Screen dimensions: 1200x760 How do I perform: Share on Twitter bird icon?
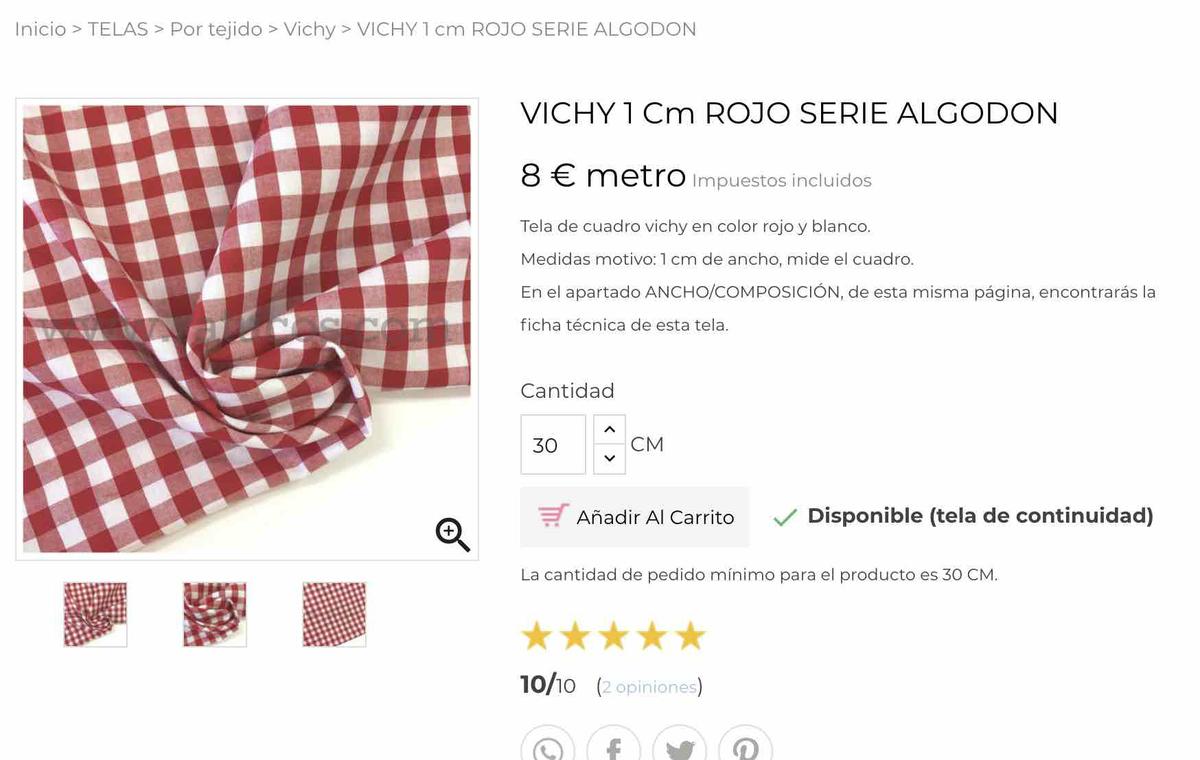[679, 748]
